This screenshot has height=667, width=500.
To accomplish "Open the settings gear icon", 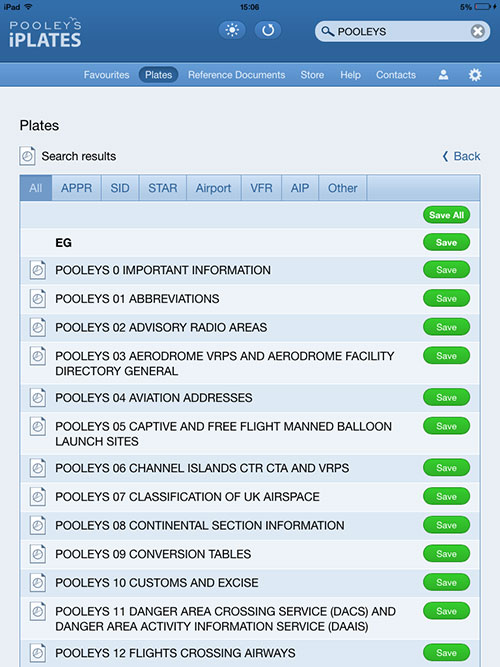I will pos(475,75).
